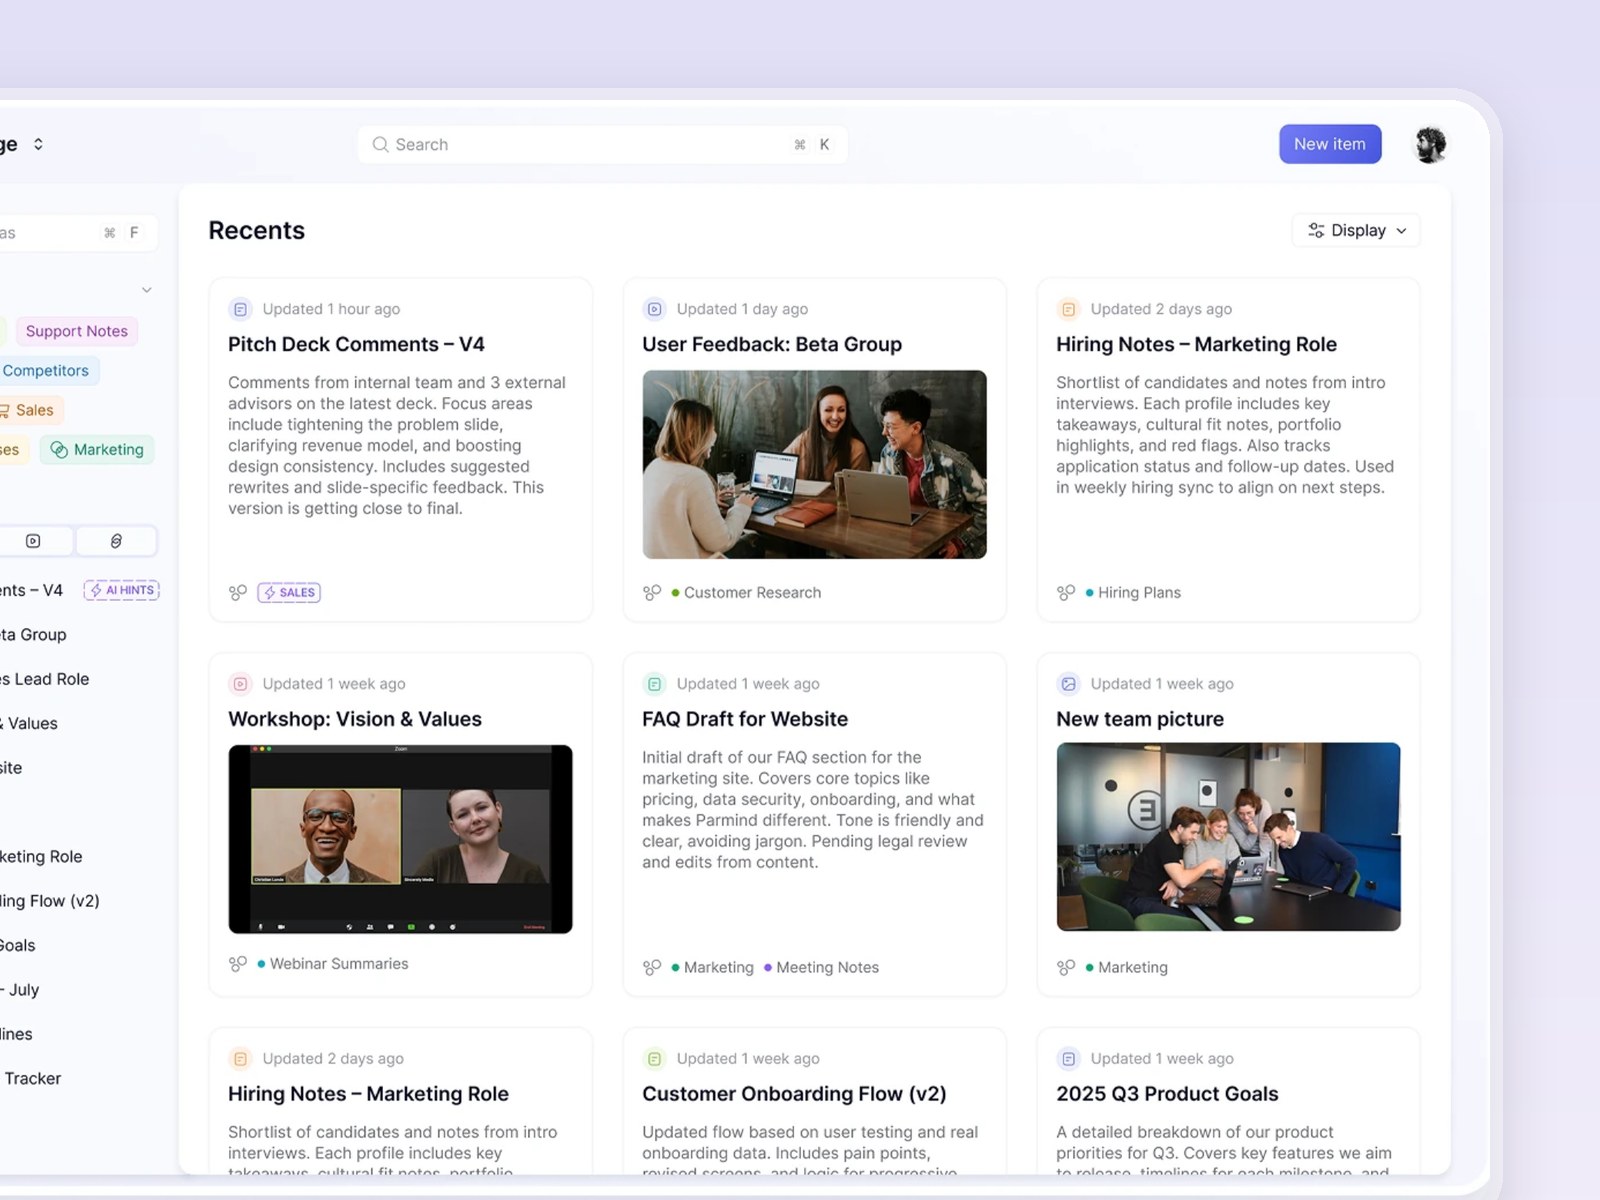The image size is (1600, 1200).
Task: Open the Webinar Summaries collection tag
Action: click(x=333, y=964)
